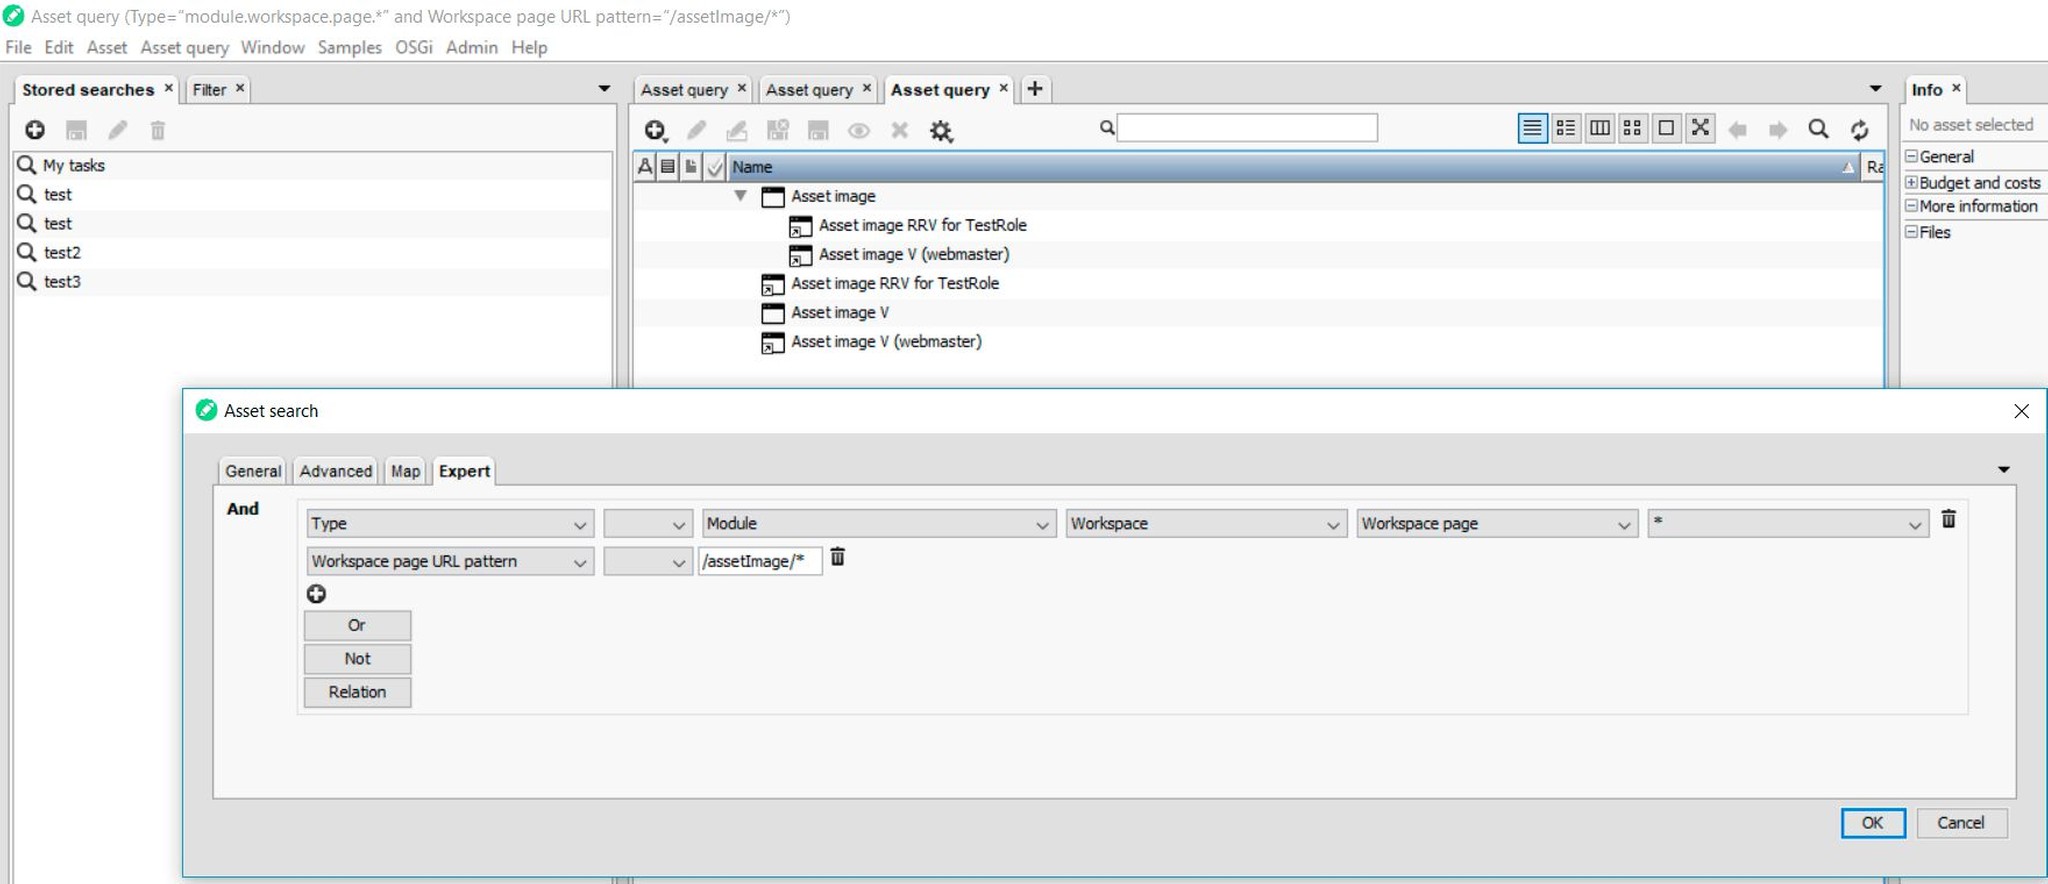Add a new stored search with plus icon
The image size is (2048, 884).
[35, 130]
